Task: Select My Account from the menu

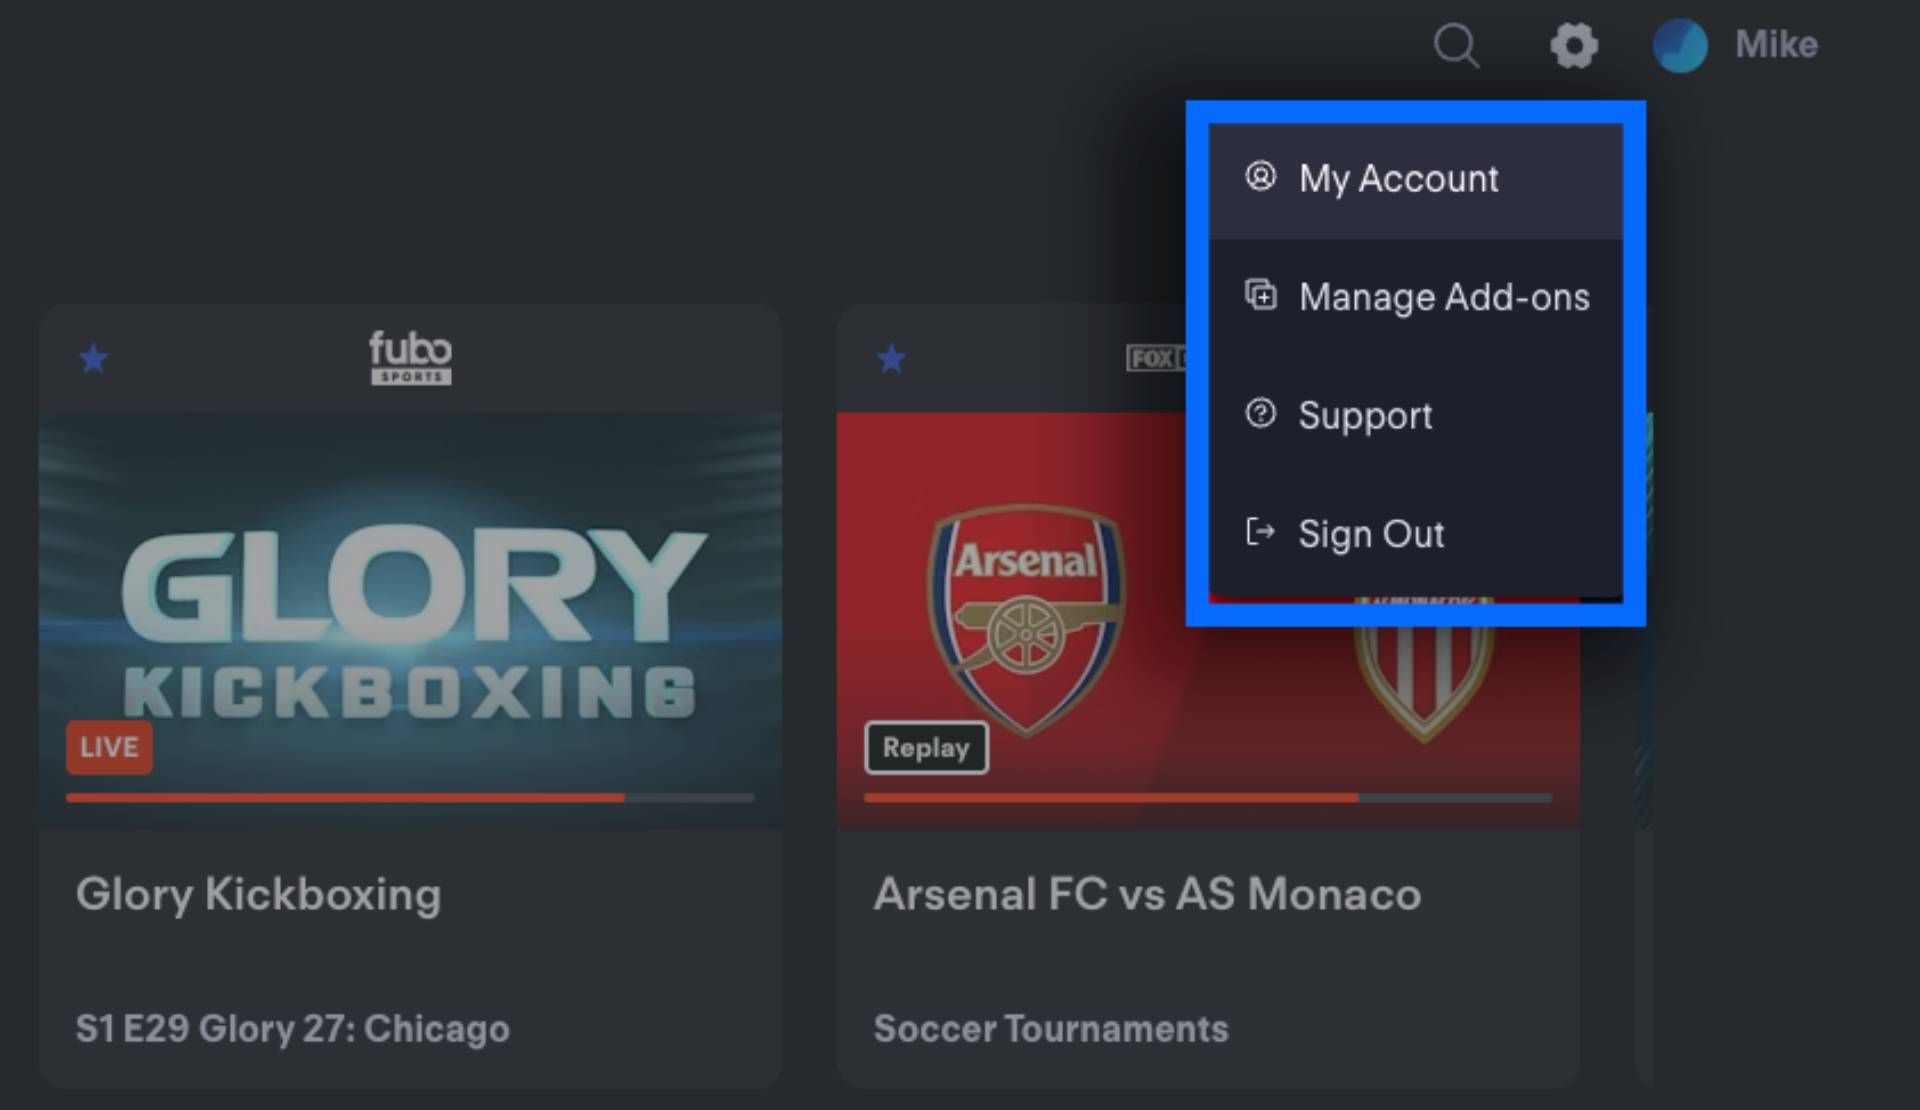Action: (1398, 179)
